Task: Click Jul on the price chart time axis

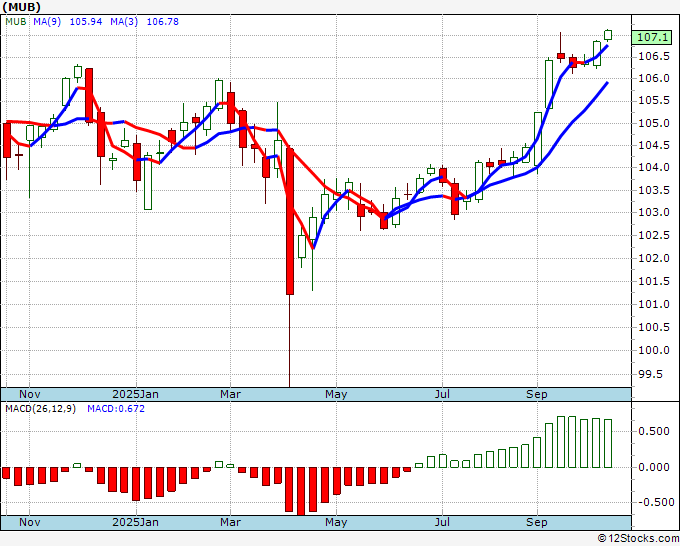Action: point(442,394)
